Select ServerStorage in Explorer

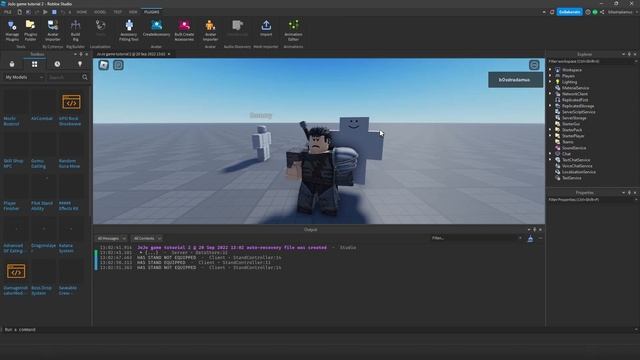pos(574,118)
